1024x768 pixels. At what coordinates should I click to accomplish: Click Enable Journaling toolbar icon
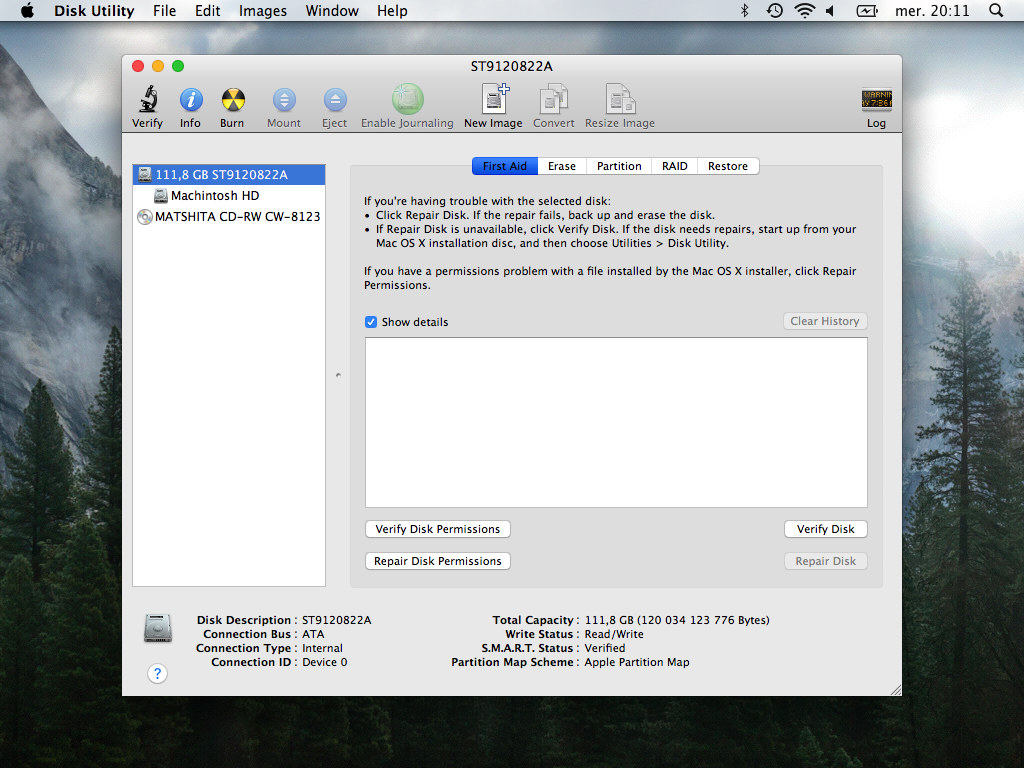[x=408, y=99]
